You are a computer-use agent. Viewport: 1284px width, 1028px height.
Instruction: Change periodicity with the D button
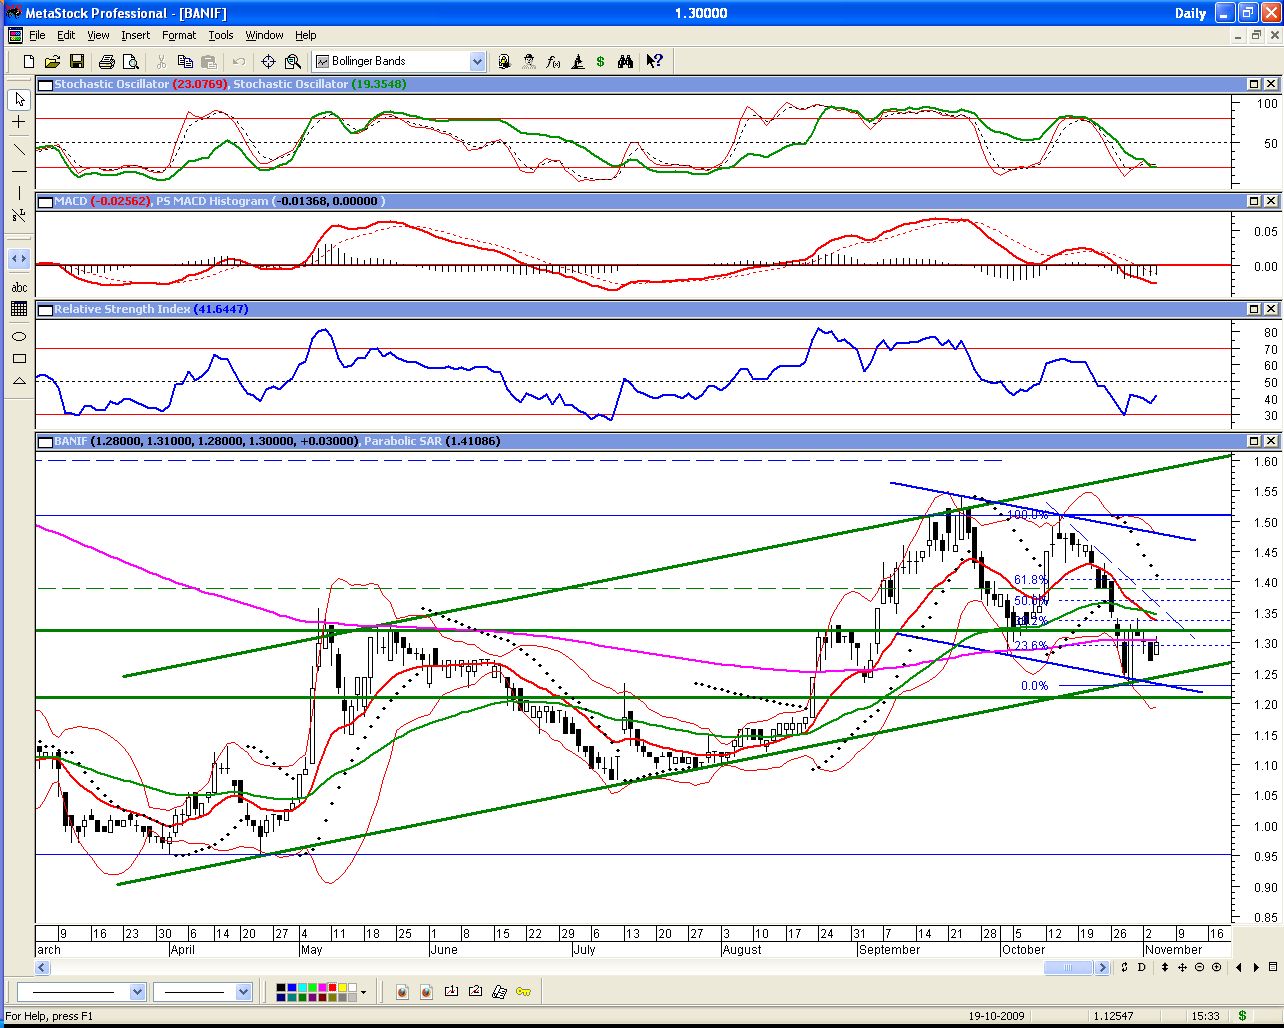(1141, 967)
